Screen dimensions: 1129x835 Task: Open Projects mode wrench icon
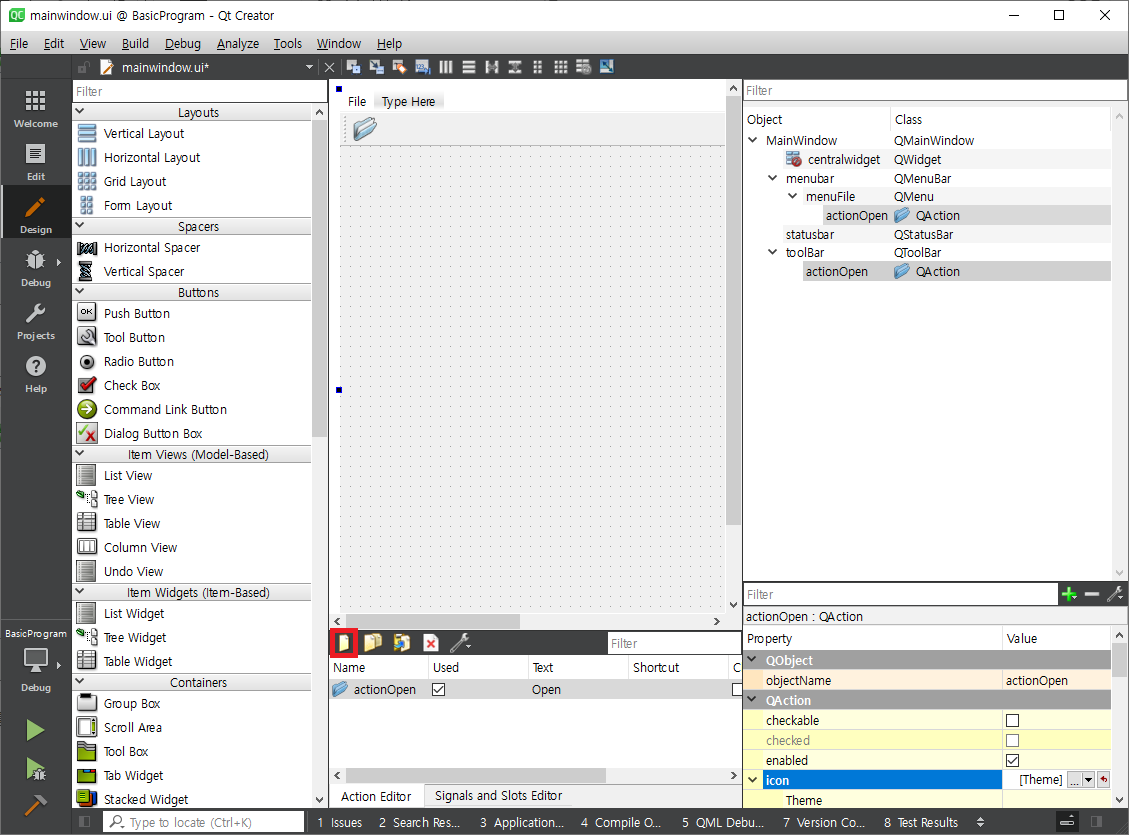pos(36,321)
